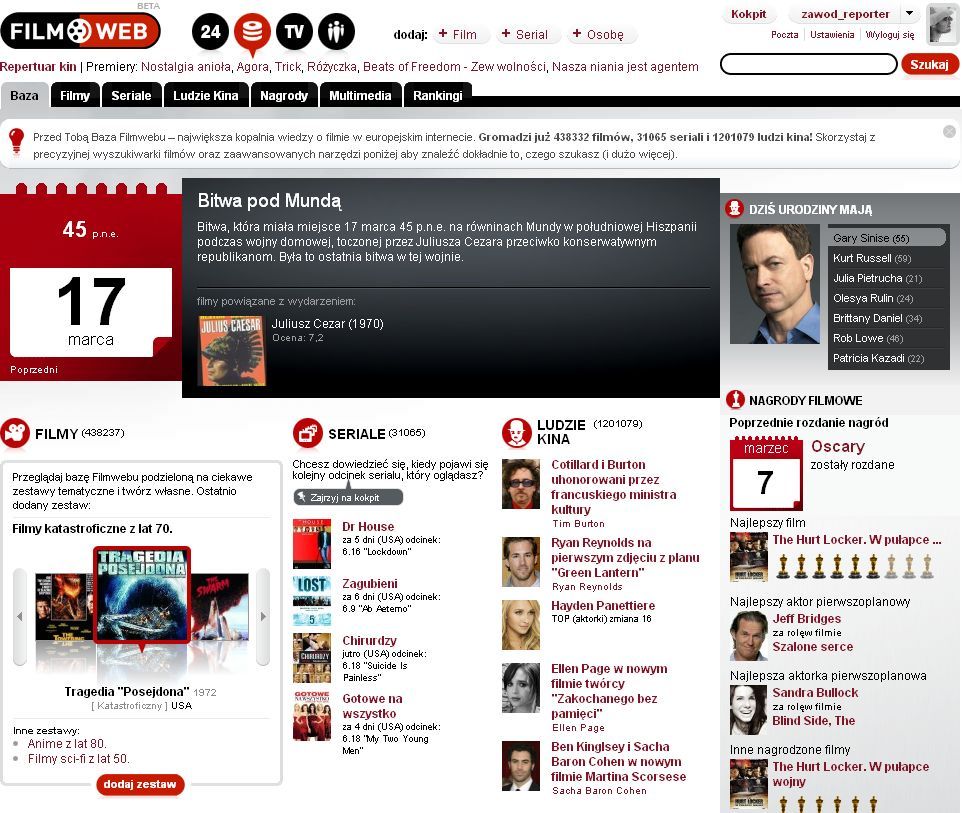Viewport: 962px width, 813px height.
Task: Focus the search input field
Action: [x=808, y=64]
